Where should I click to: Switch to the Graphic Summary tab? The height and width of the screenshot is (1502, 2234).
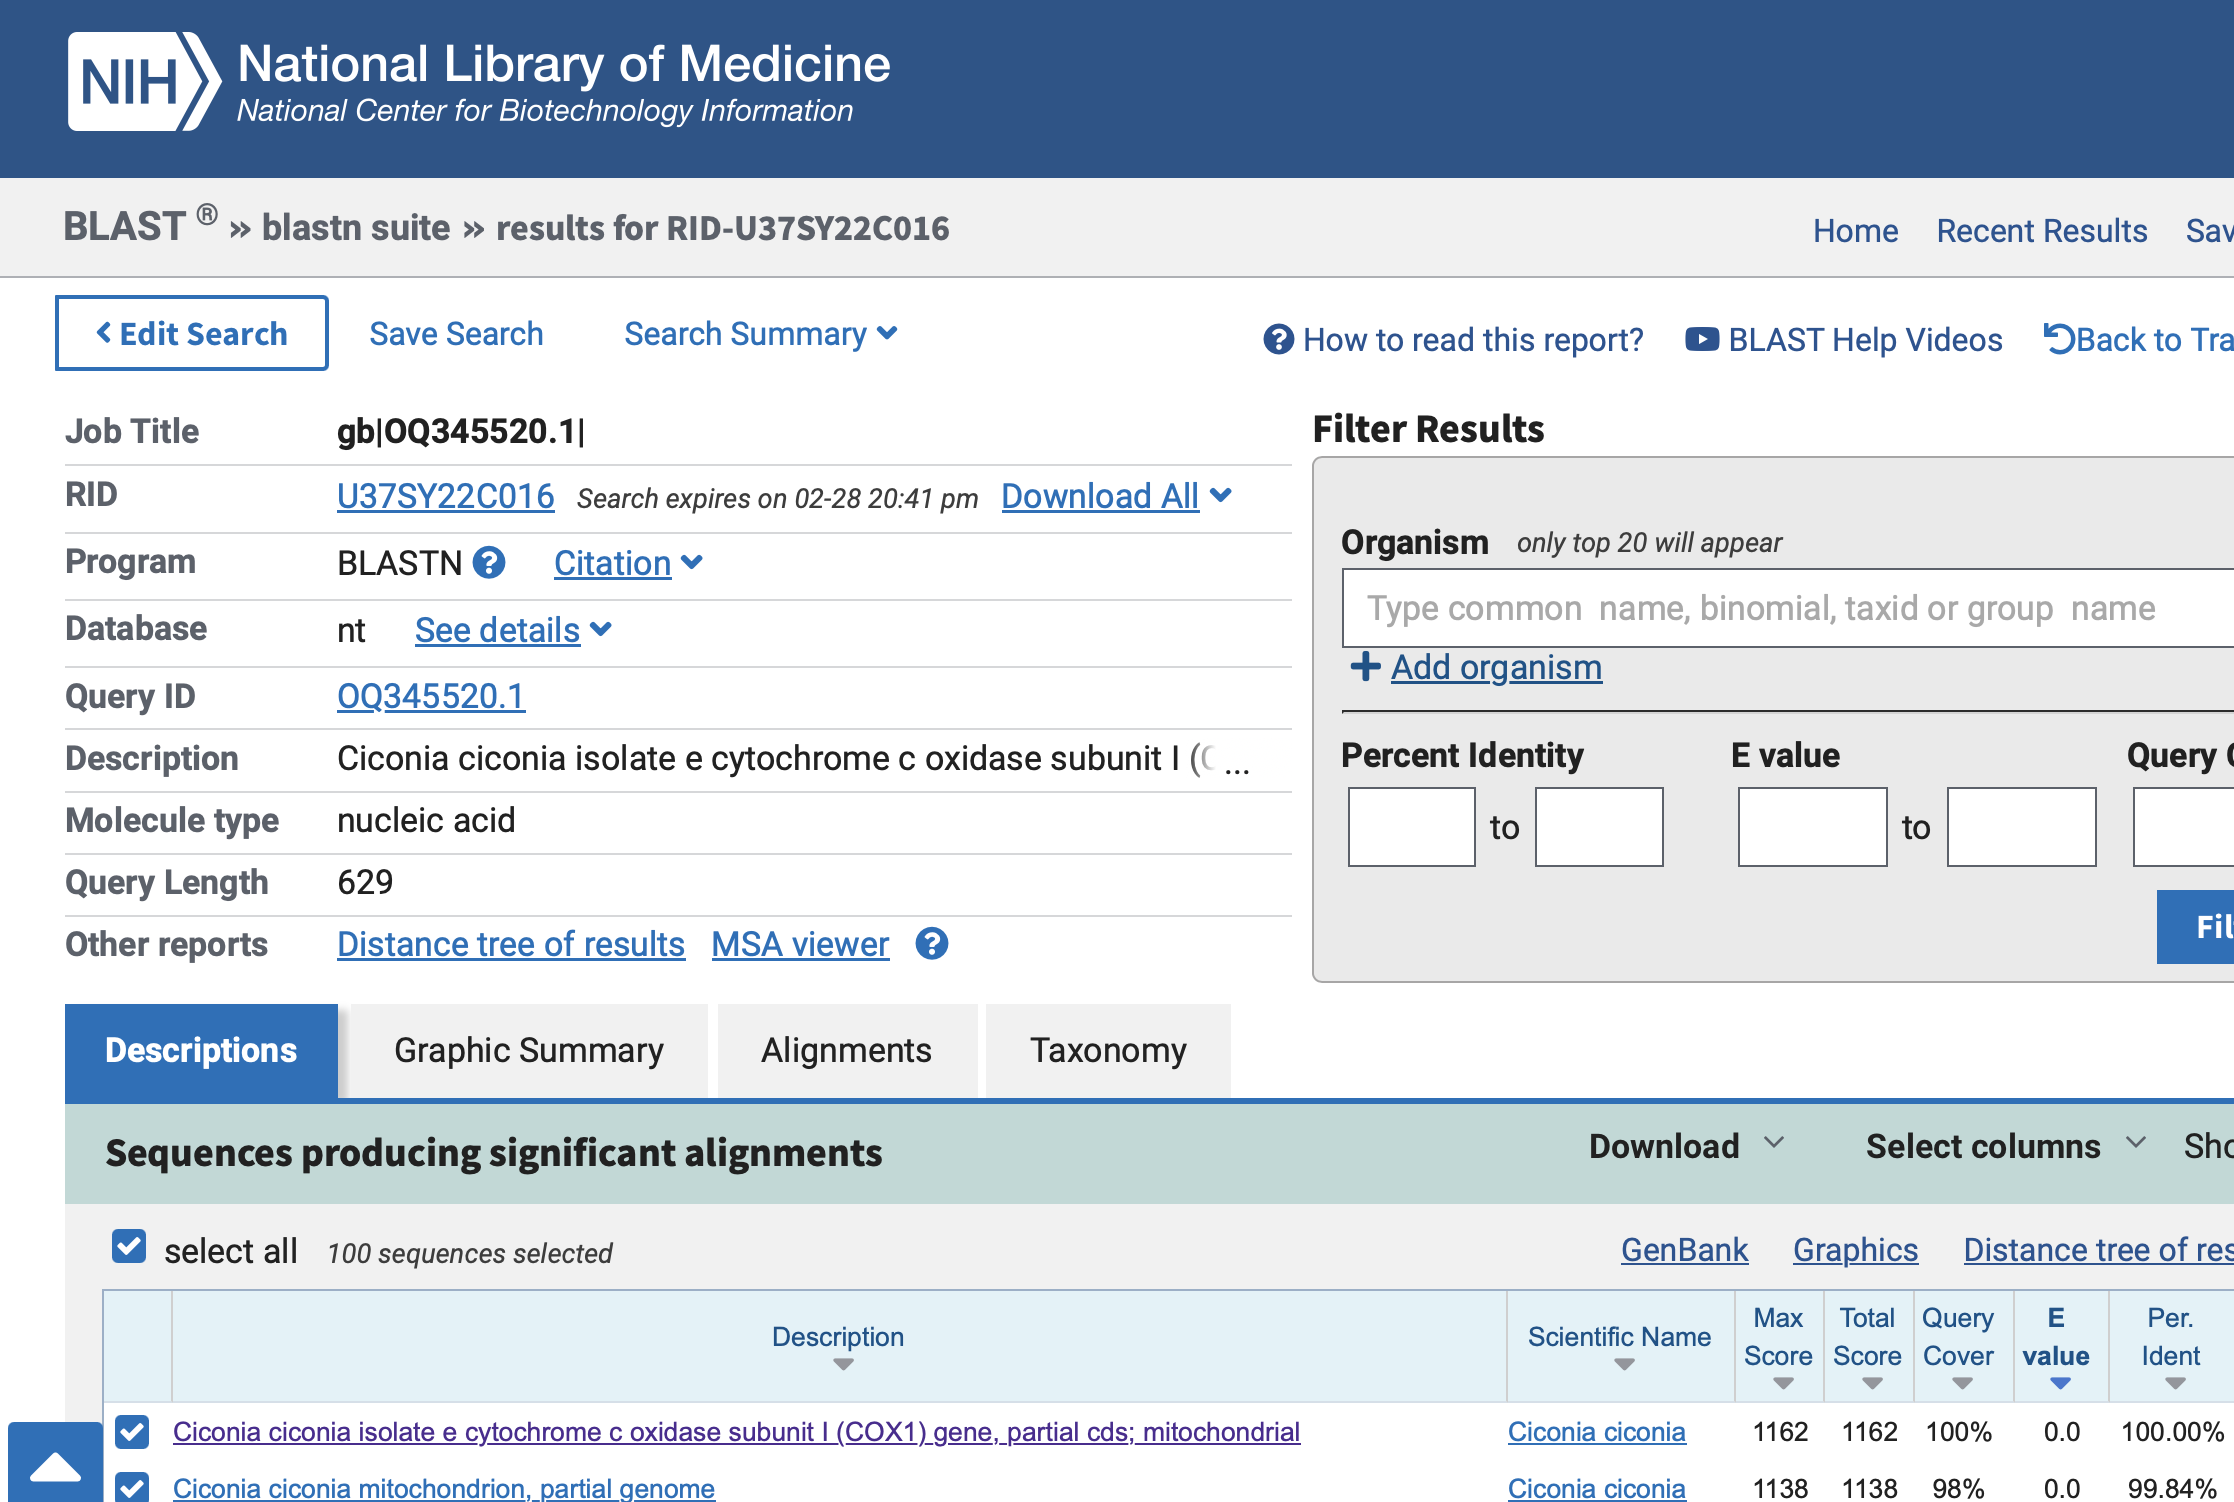528,1050
